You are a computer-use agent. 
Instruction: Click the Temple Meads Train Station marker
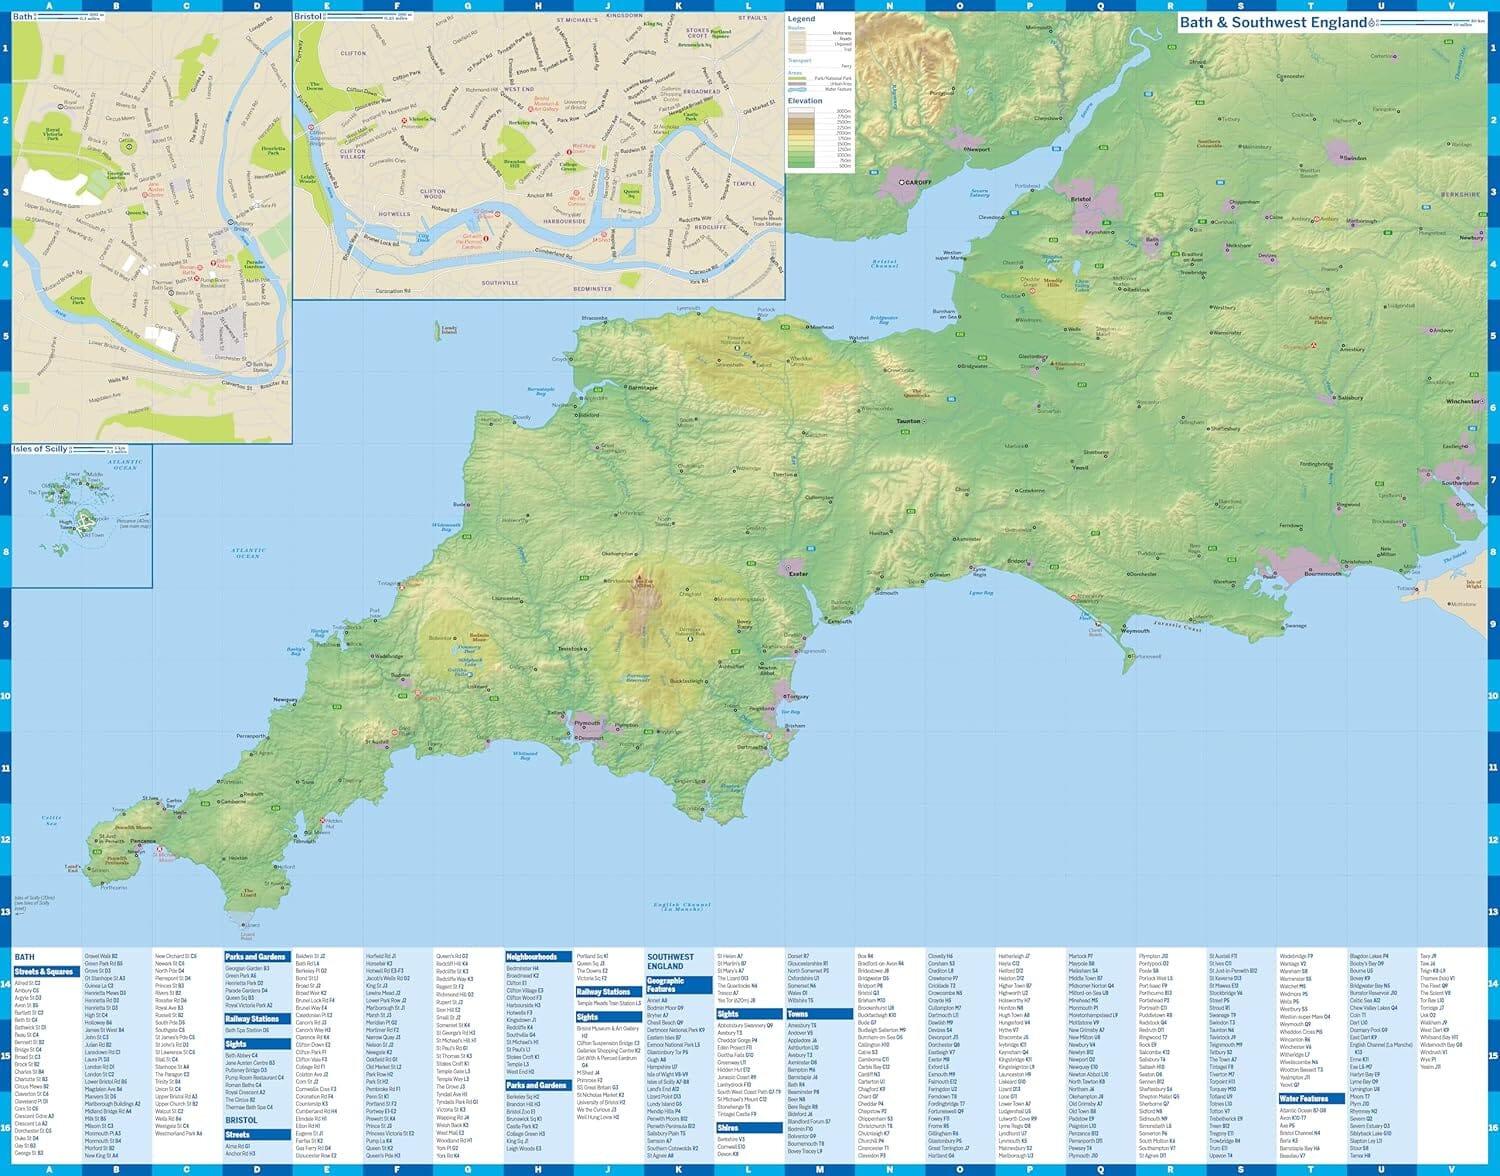[770, 212]
